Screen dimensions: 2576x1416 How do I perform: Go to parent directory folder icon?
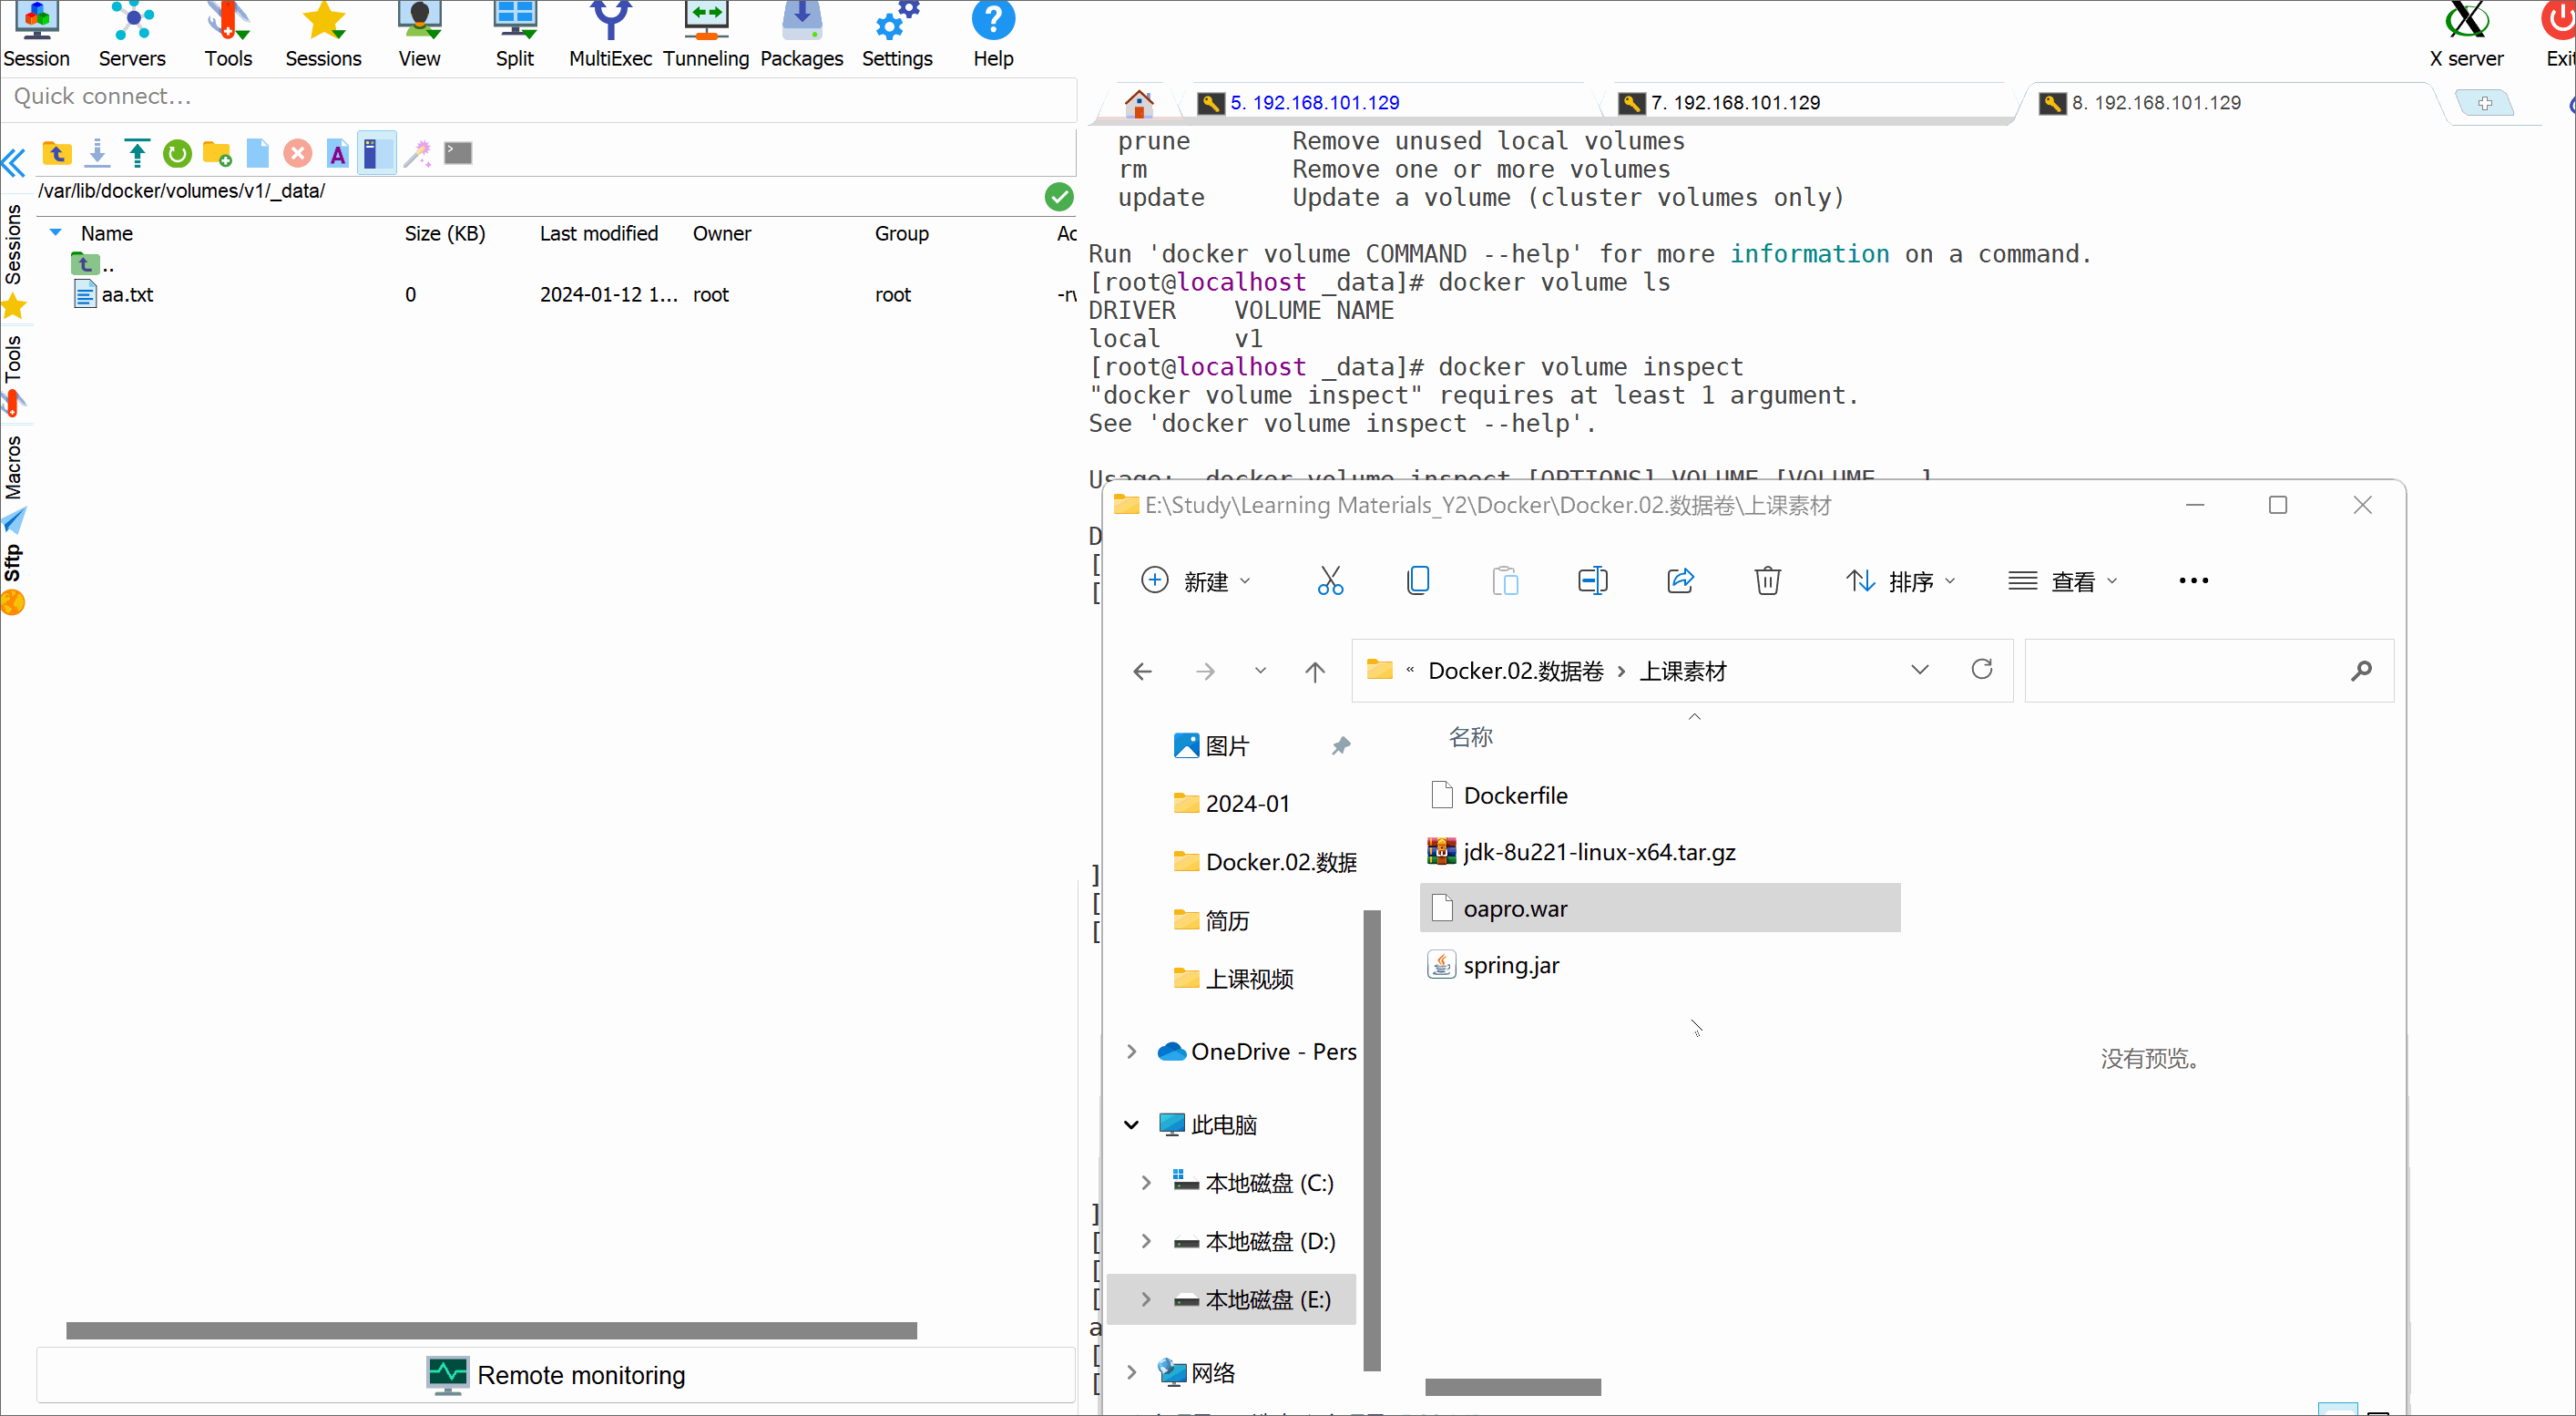coord(57,153)
